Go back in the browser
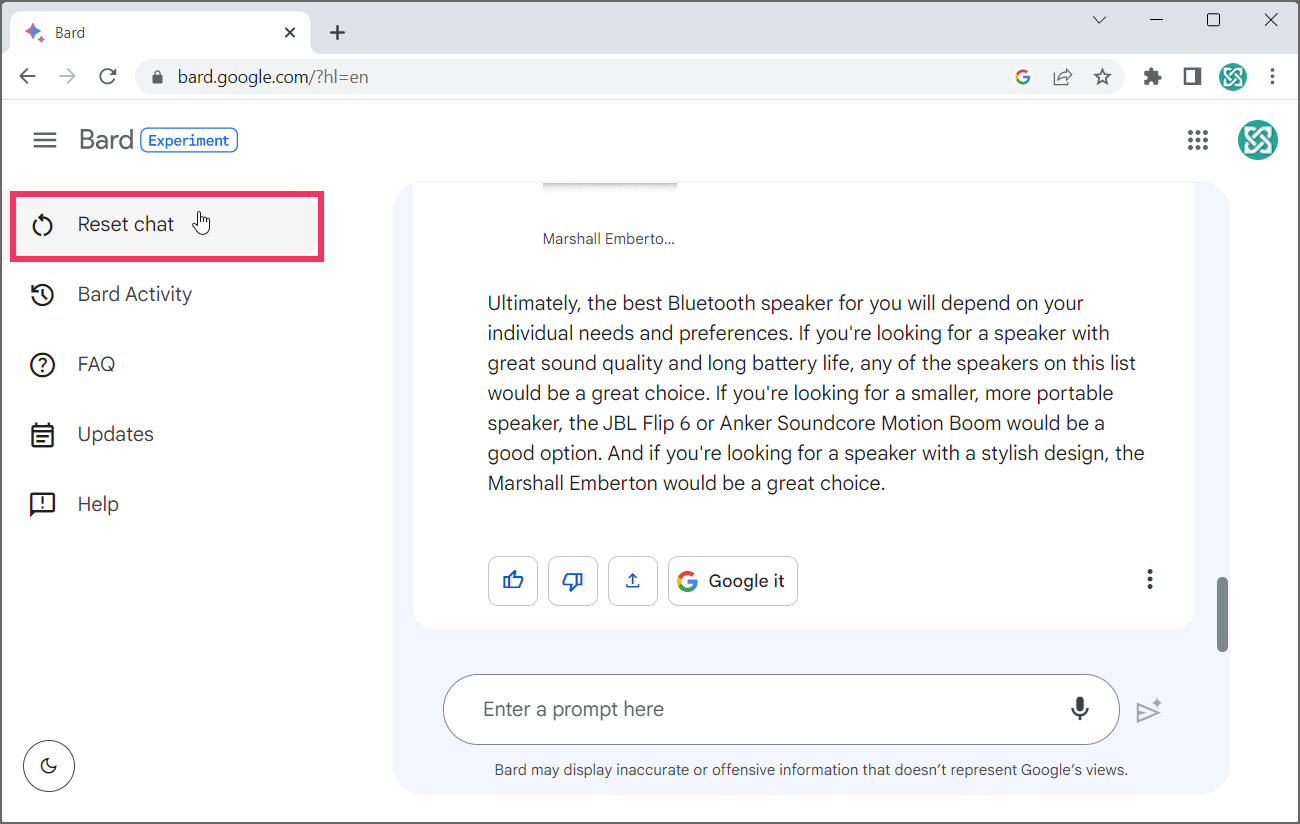The width and height of the screenshot is (1300, 824). pyautogui.click(x=27, y=77)
